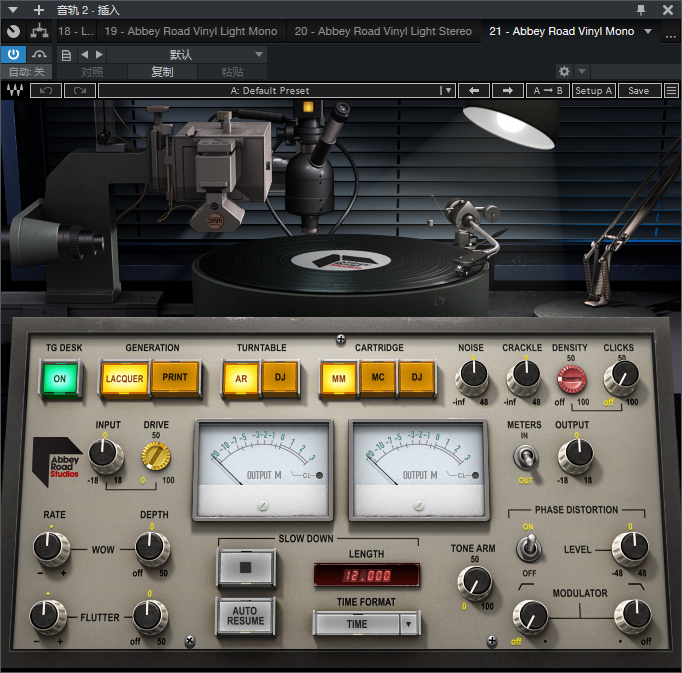Select LACQUER generation
Viewport: 682px width, 673px height.
pyautogui.click(x=124, y=378)
